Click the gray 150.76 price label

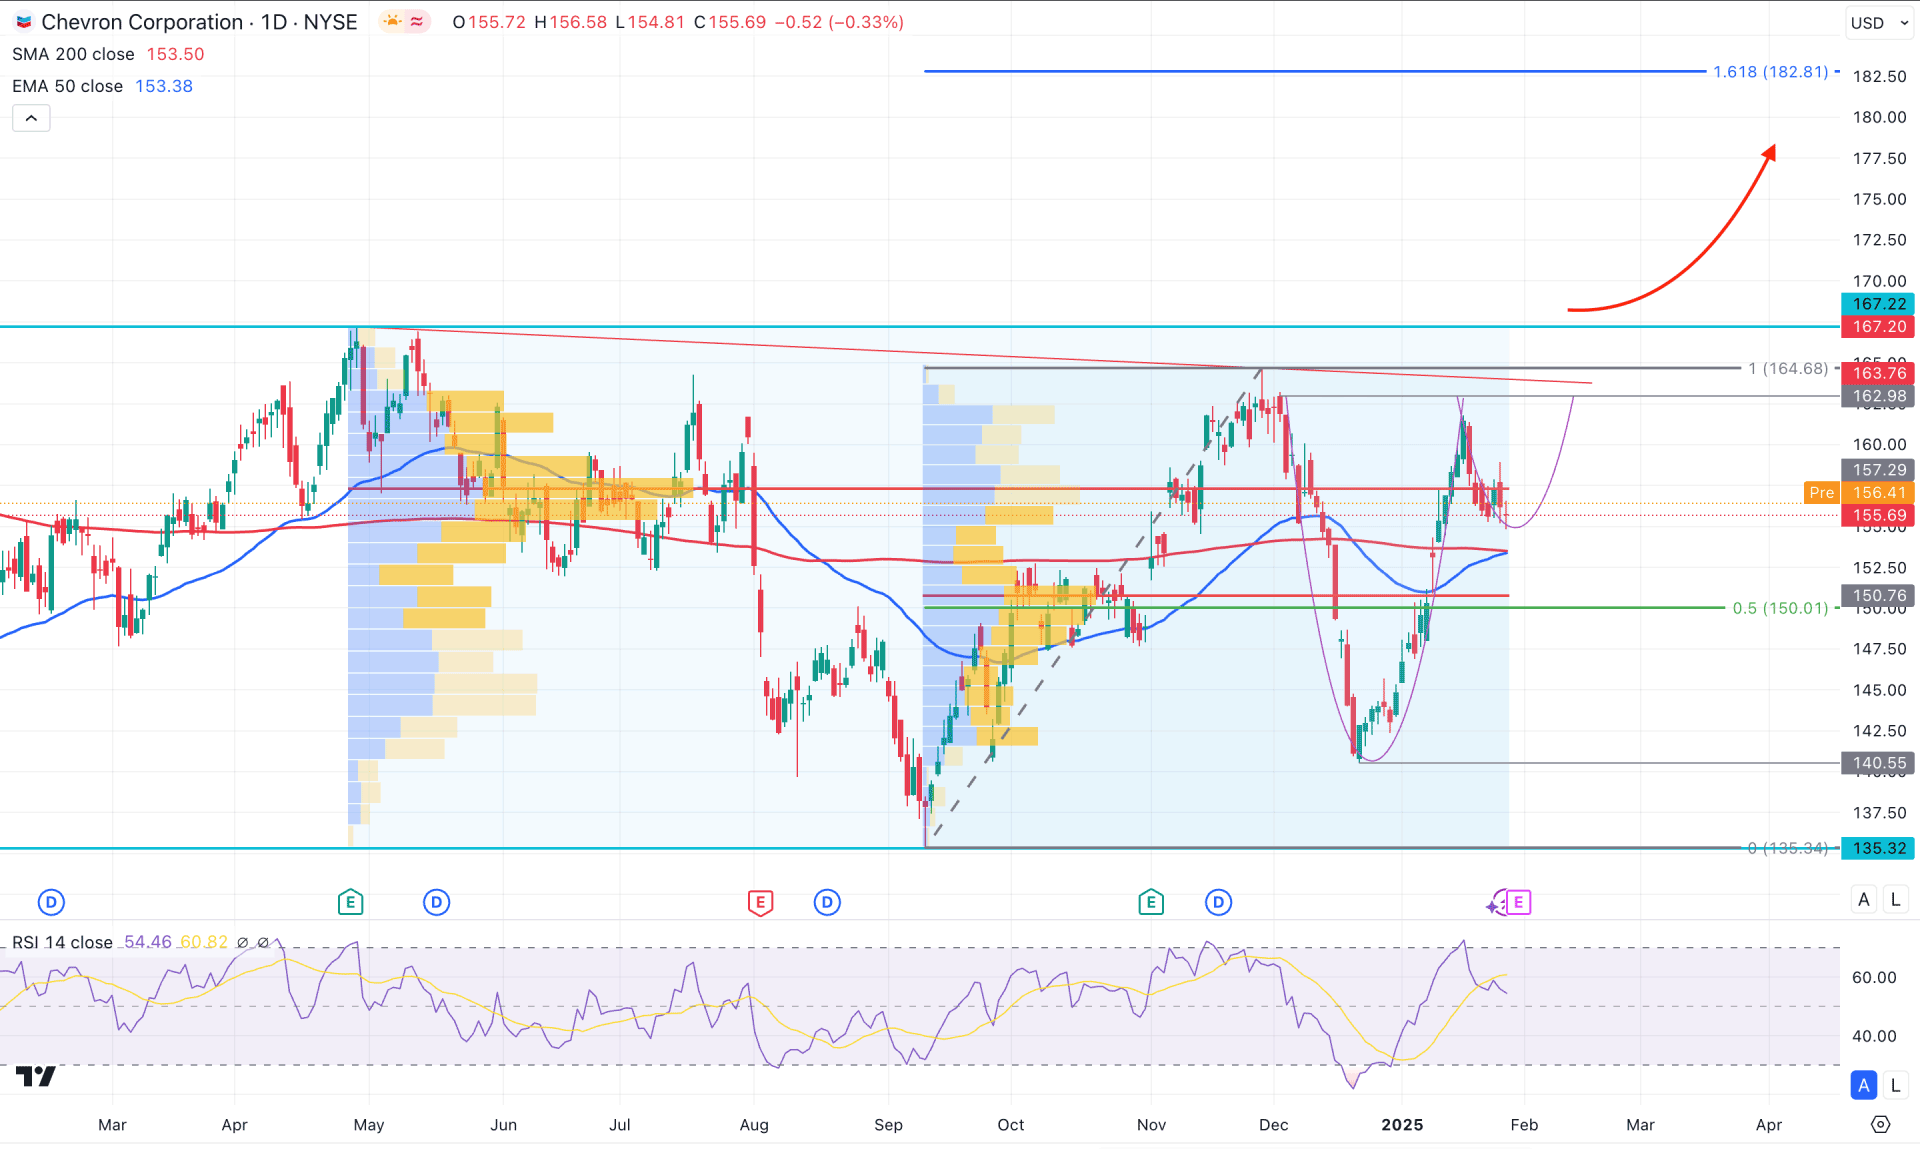click(x=1878, y=596)
